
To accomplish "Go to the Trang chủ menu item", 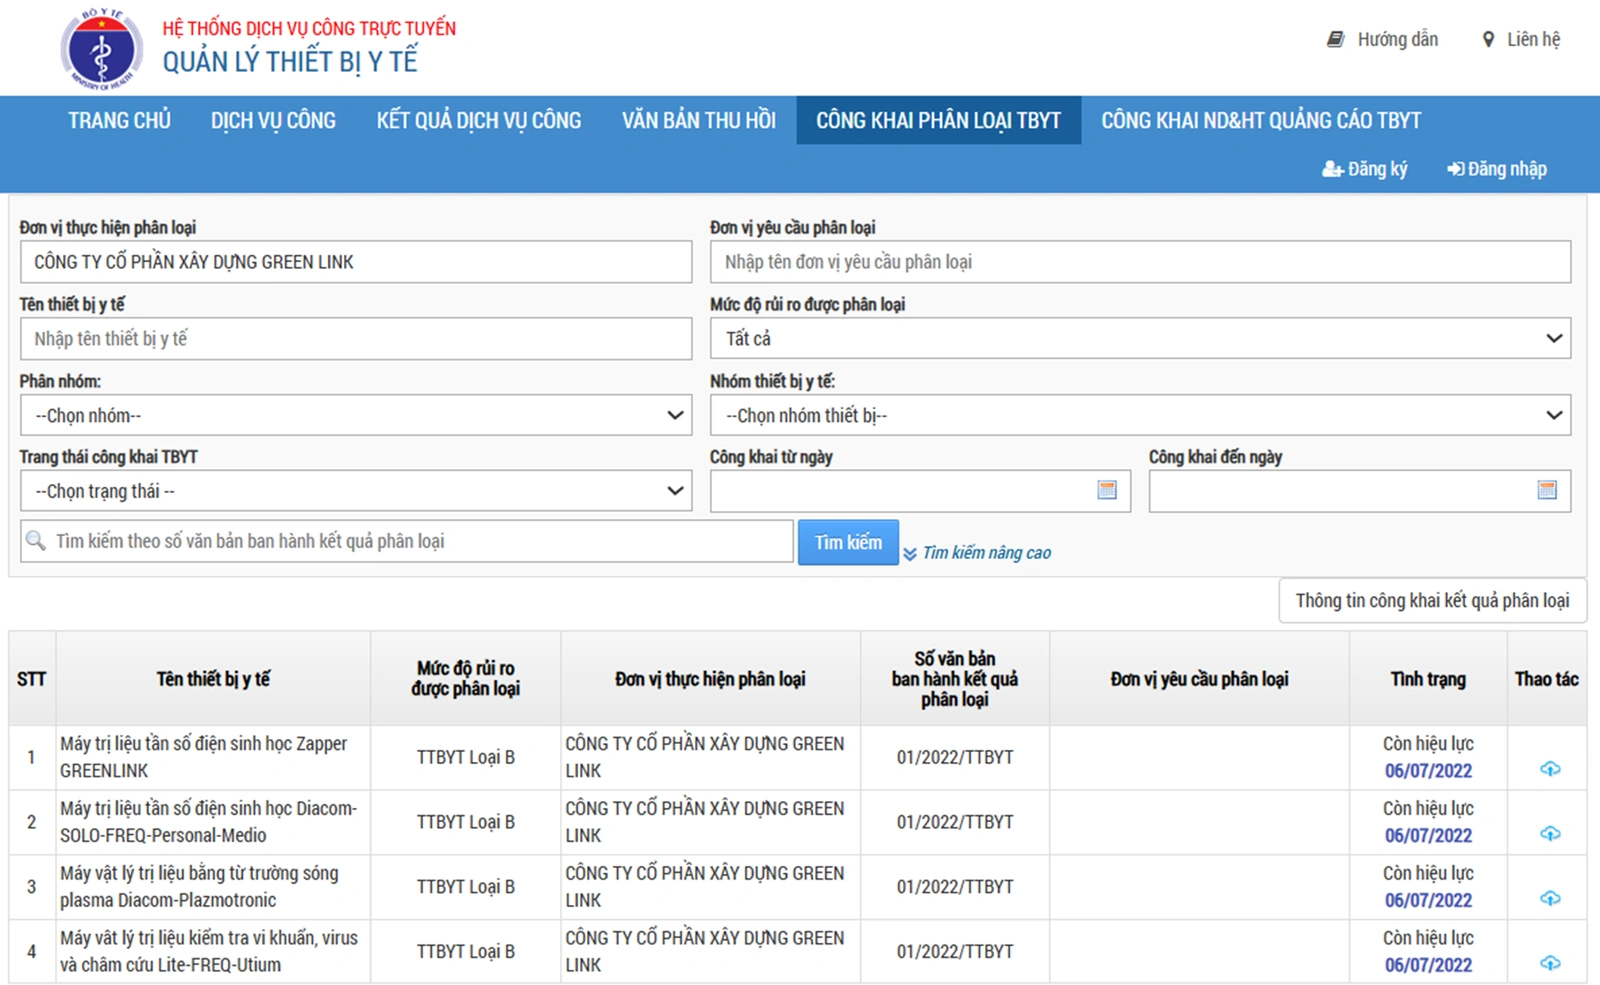I will tap(119, 121).
